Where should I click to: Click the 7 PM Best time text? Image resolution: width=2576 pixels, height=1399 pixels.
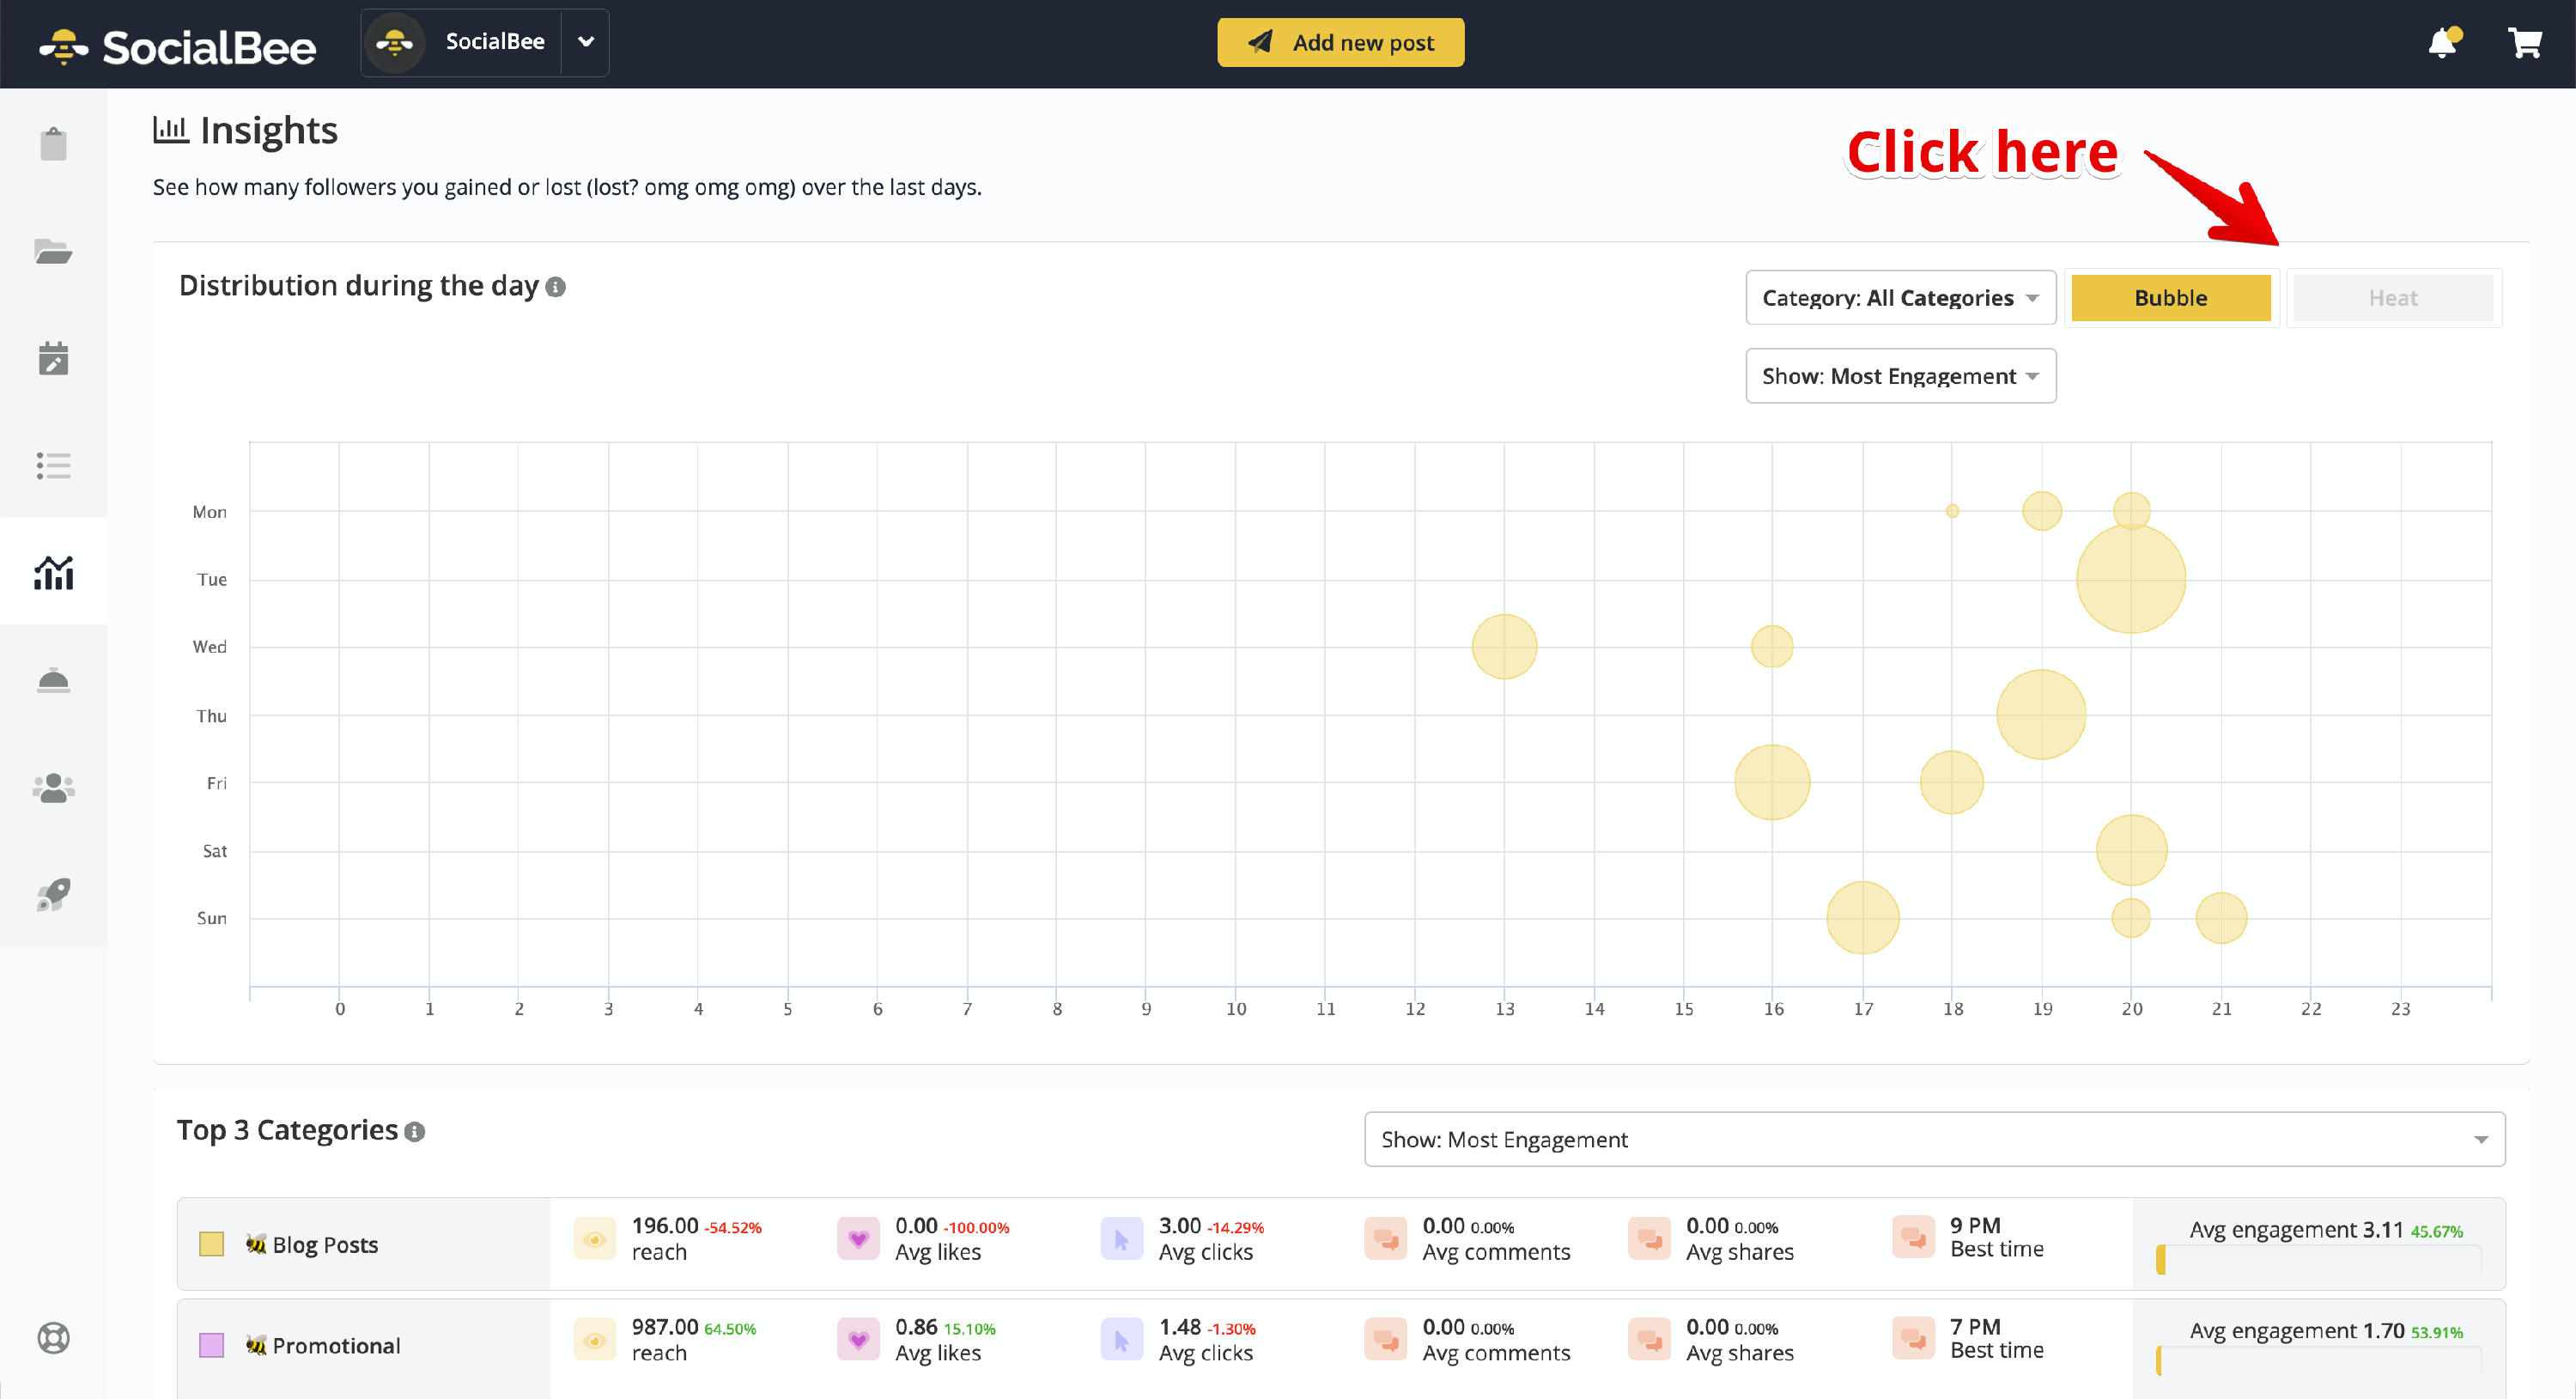click(1975, 1326)
